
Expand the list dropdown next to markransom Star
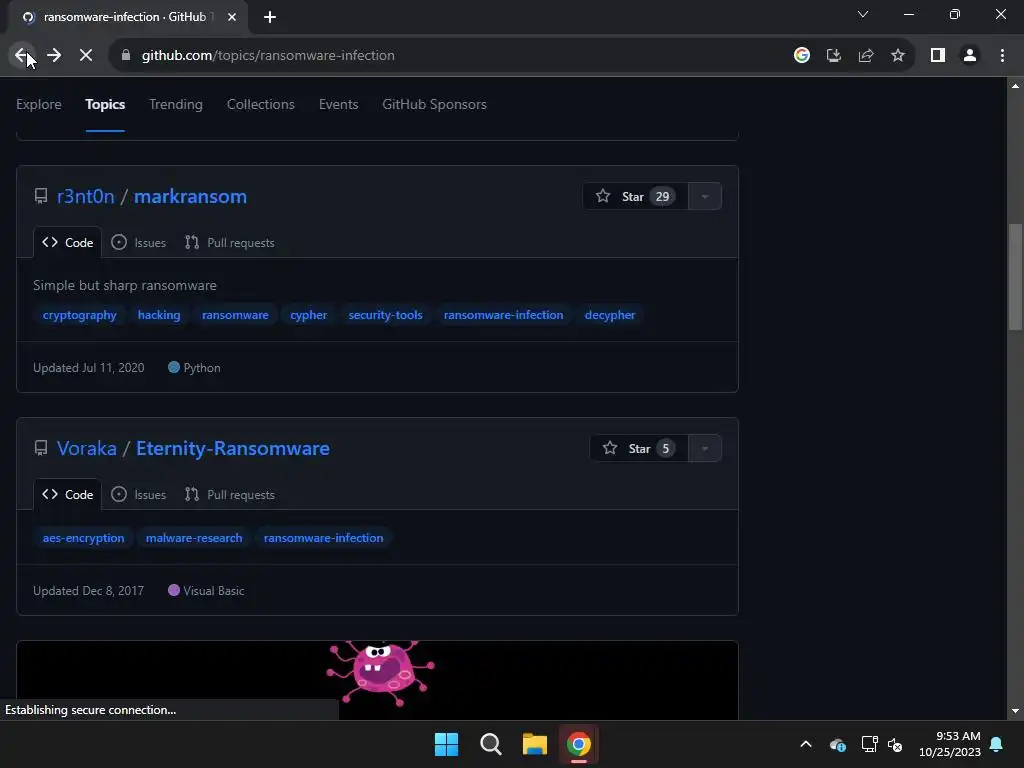[705, 196]
